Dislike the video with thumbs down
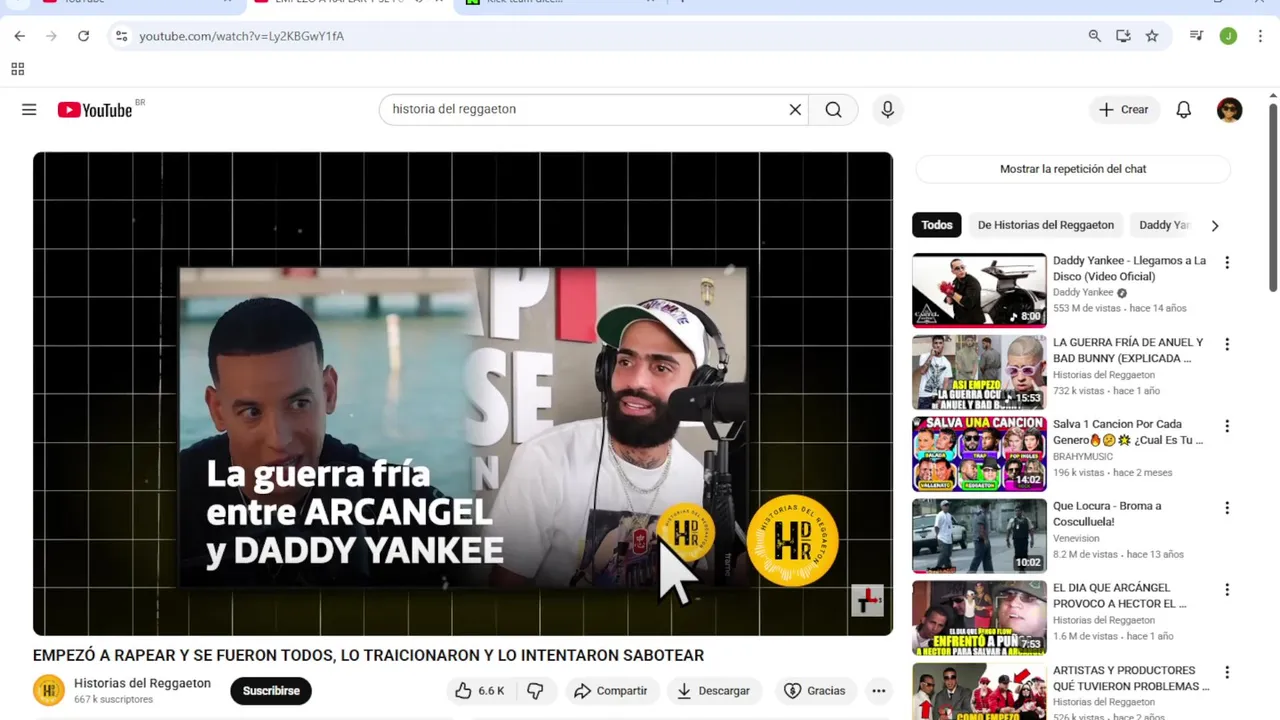The width and height of the screenshot is (1280, 720). click(535, 691)
